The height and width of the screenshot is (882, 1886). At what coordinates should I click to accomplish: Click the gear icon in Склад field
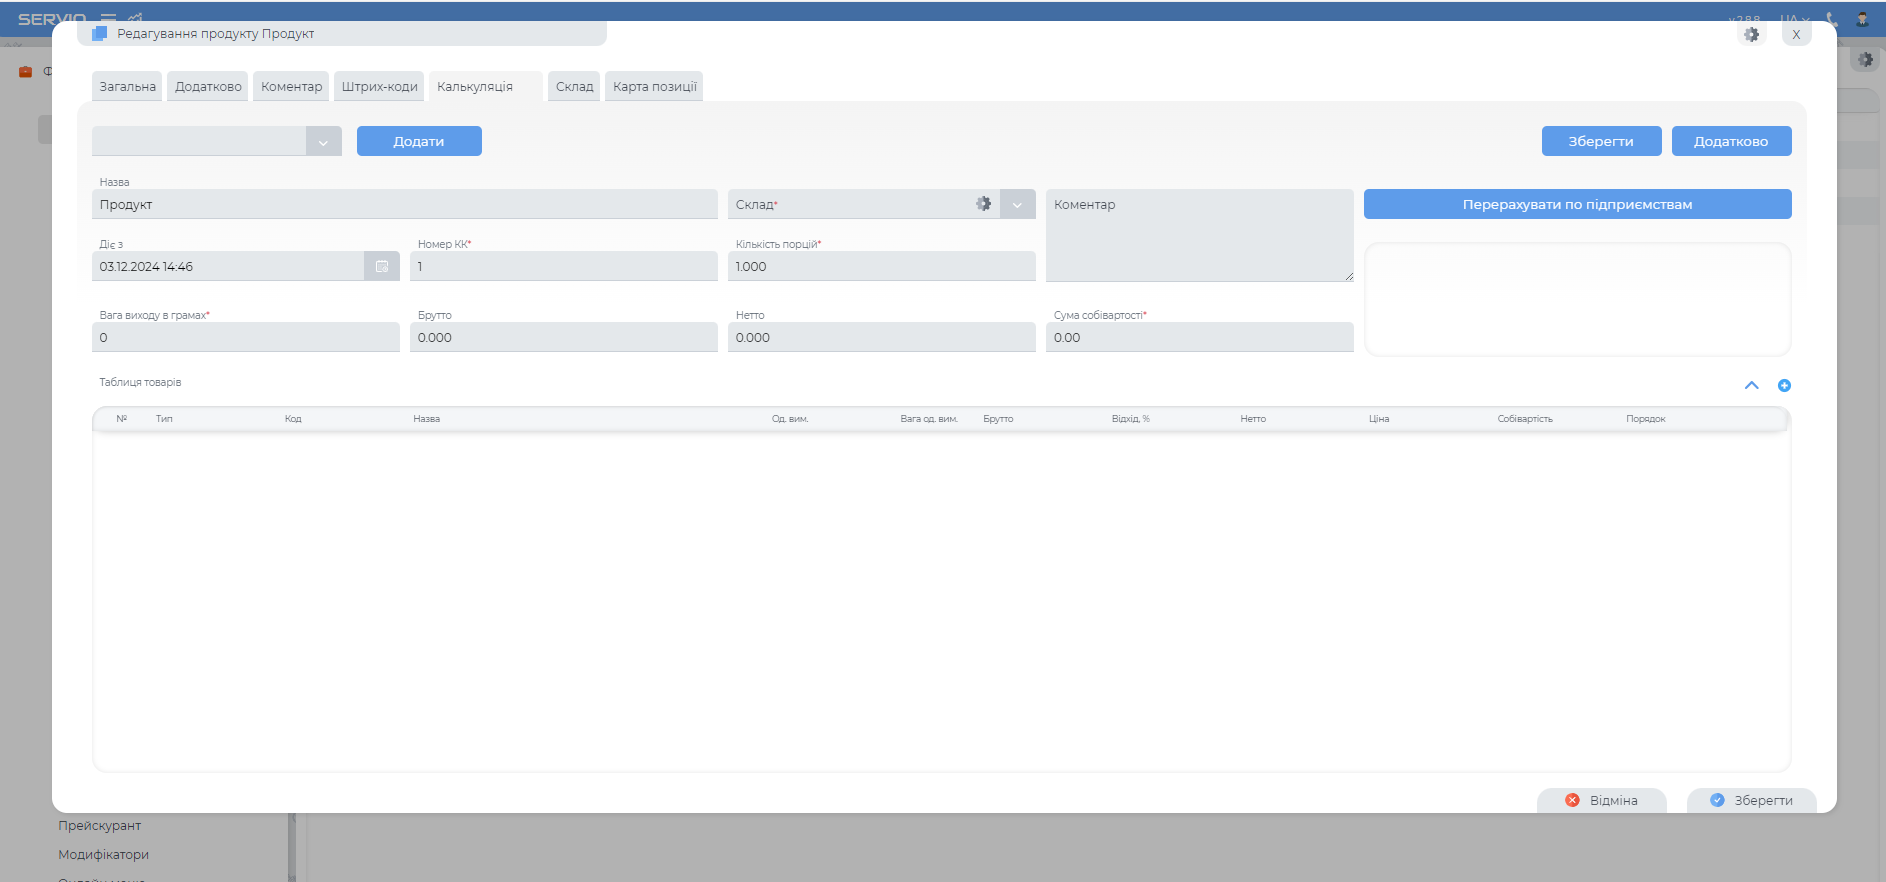[983, 204]
